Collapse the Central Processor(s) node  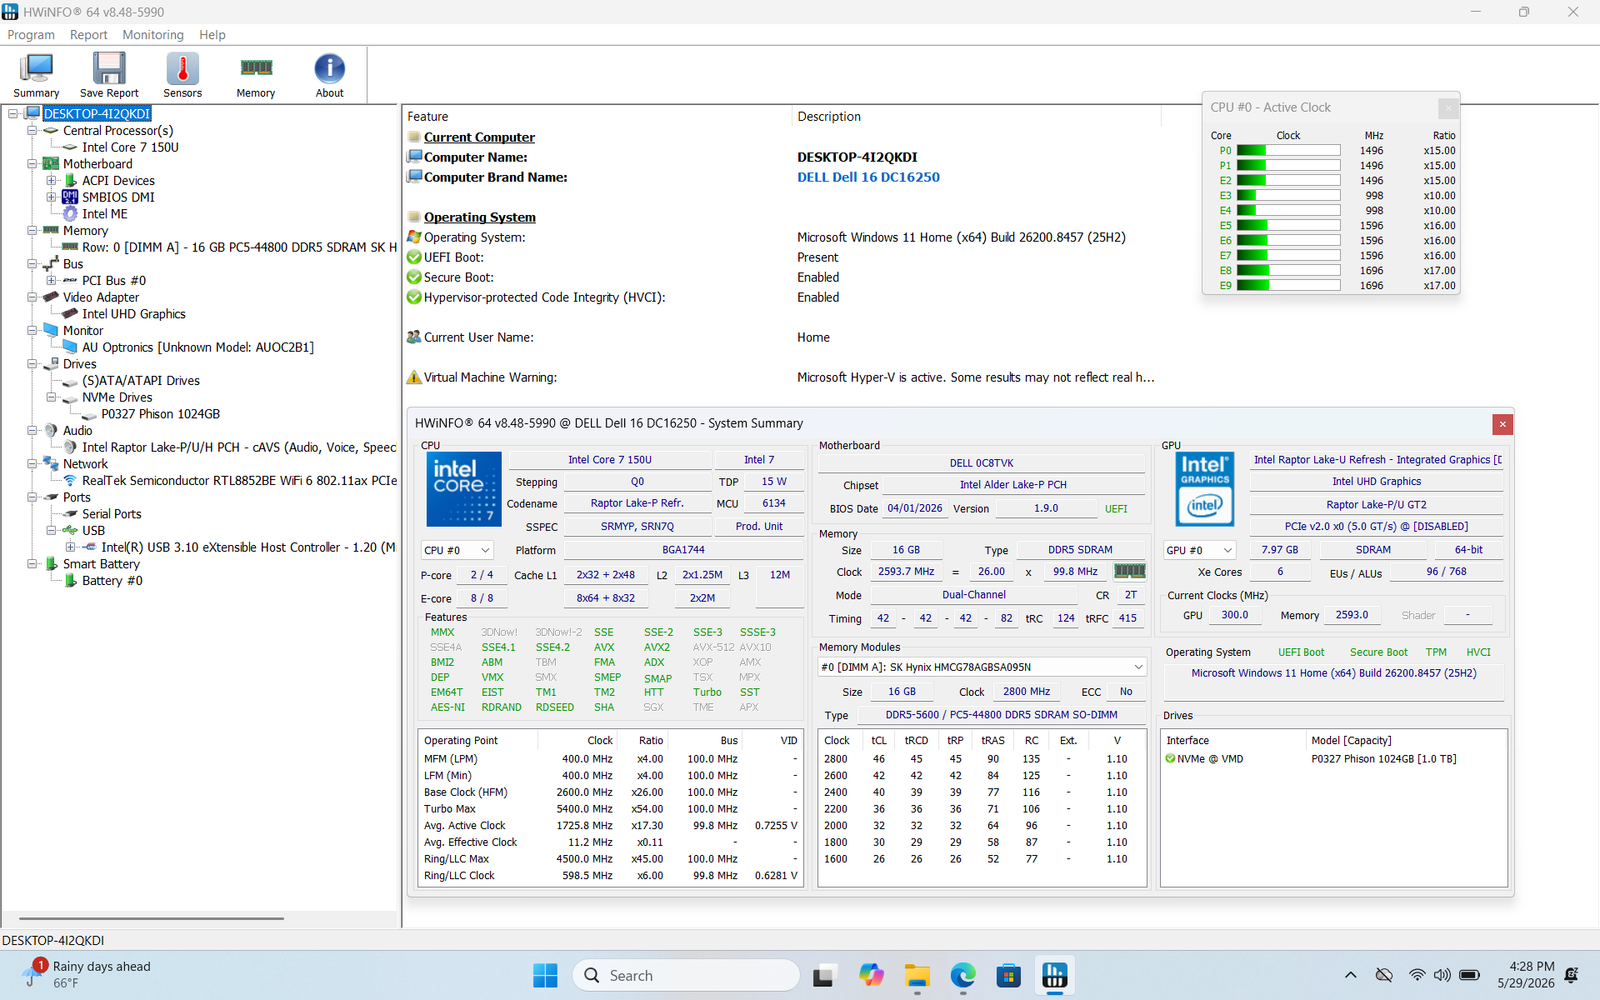click(x=32, y=131)
